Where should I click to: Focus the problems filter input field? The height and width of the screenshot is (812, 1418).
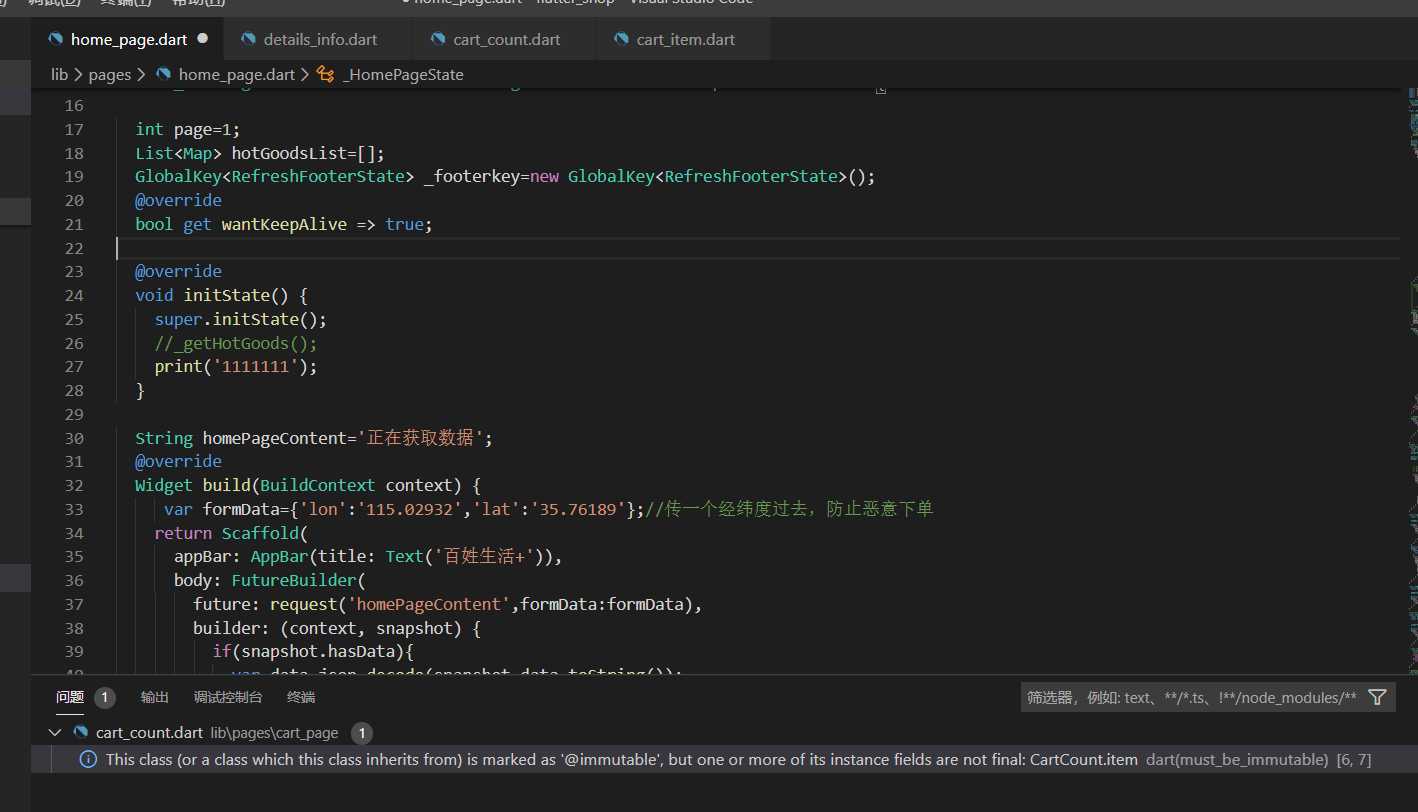1191,697
